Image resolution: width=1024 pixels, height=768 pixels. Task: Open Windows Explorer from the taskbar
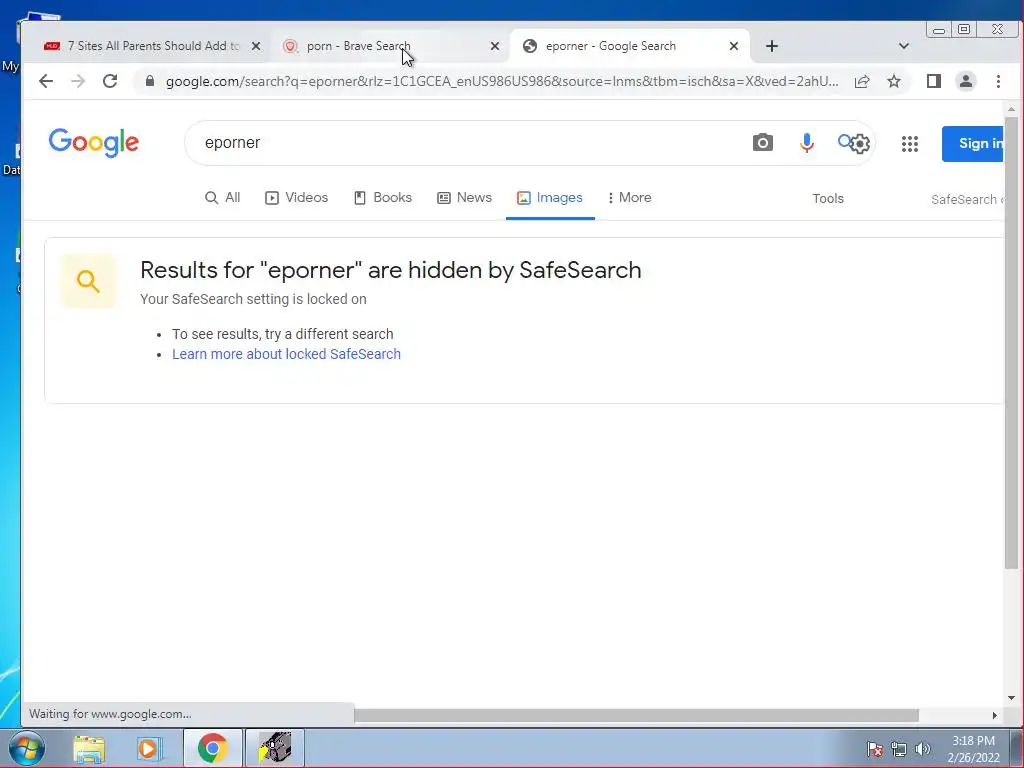pyautogui.click(x=89, y=748)
